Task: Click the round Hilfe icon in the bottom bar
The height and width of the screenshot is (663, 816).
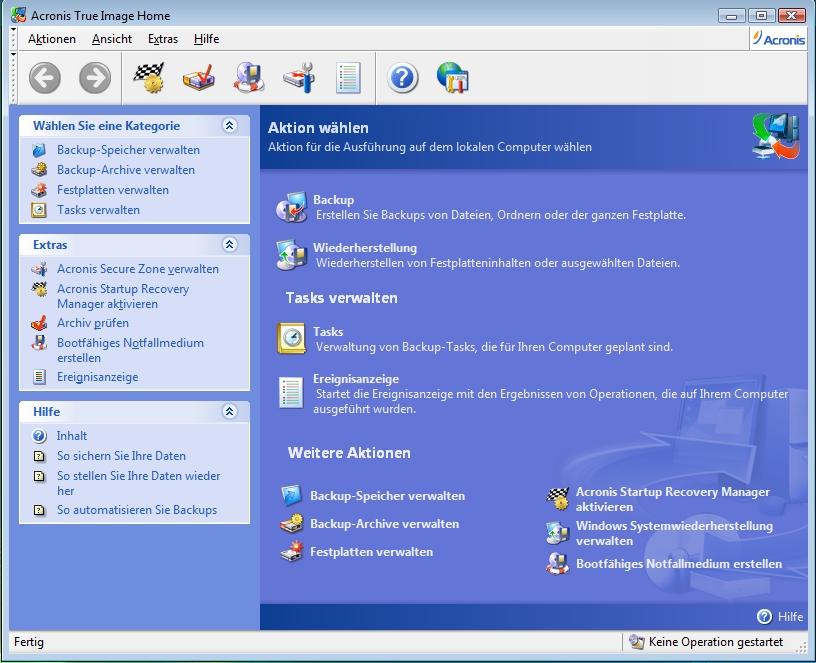Action: tap(764, 616)
